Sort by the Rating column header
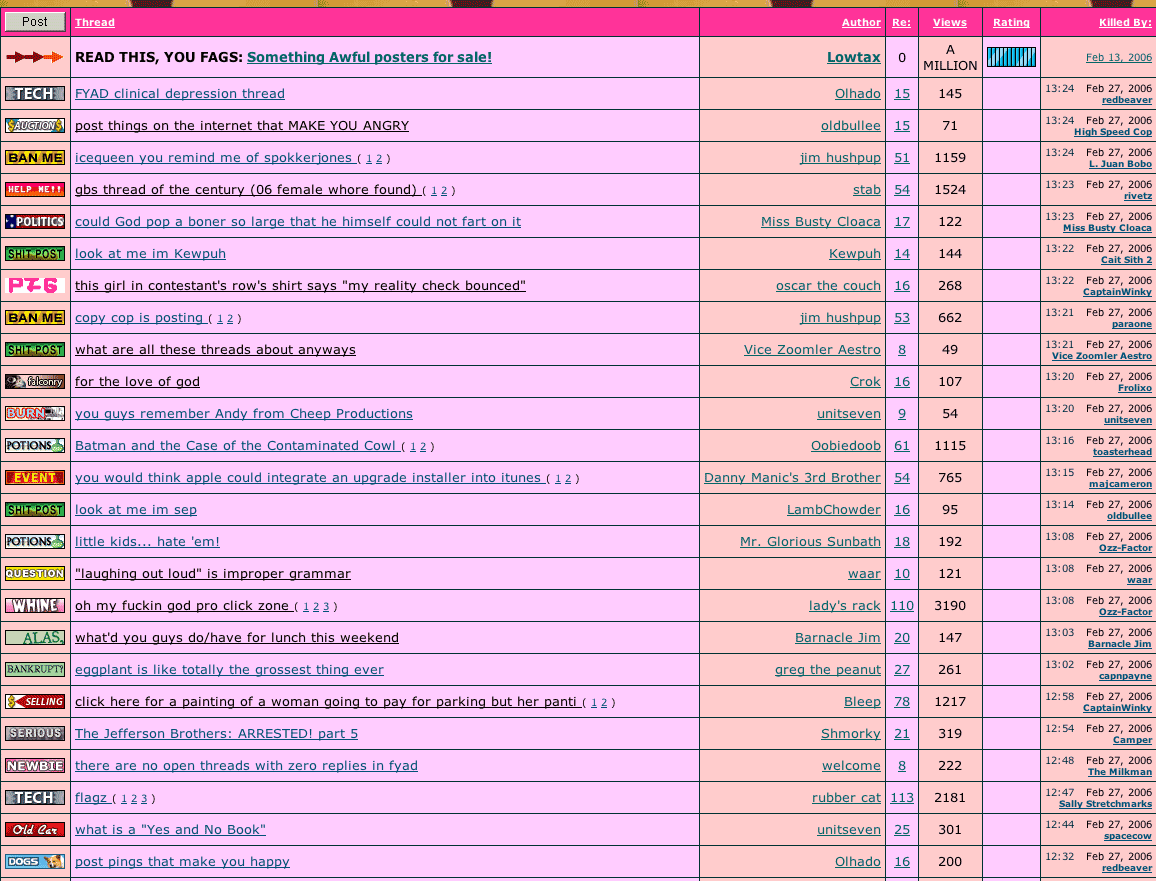 pyautogui.click(x=1011, y=22)
